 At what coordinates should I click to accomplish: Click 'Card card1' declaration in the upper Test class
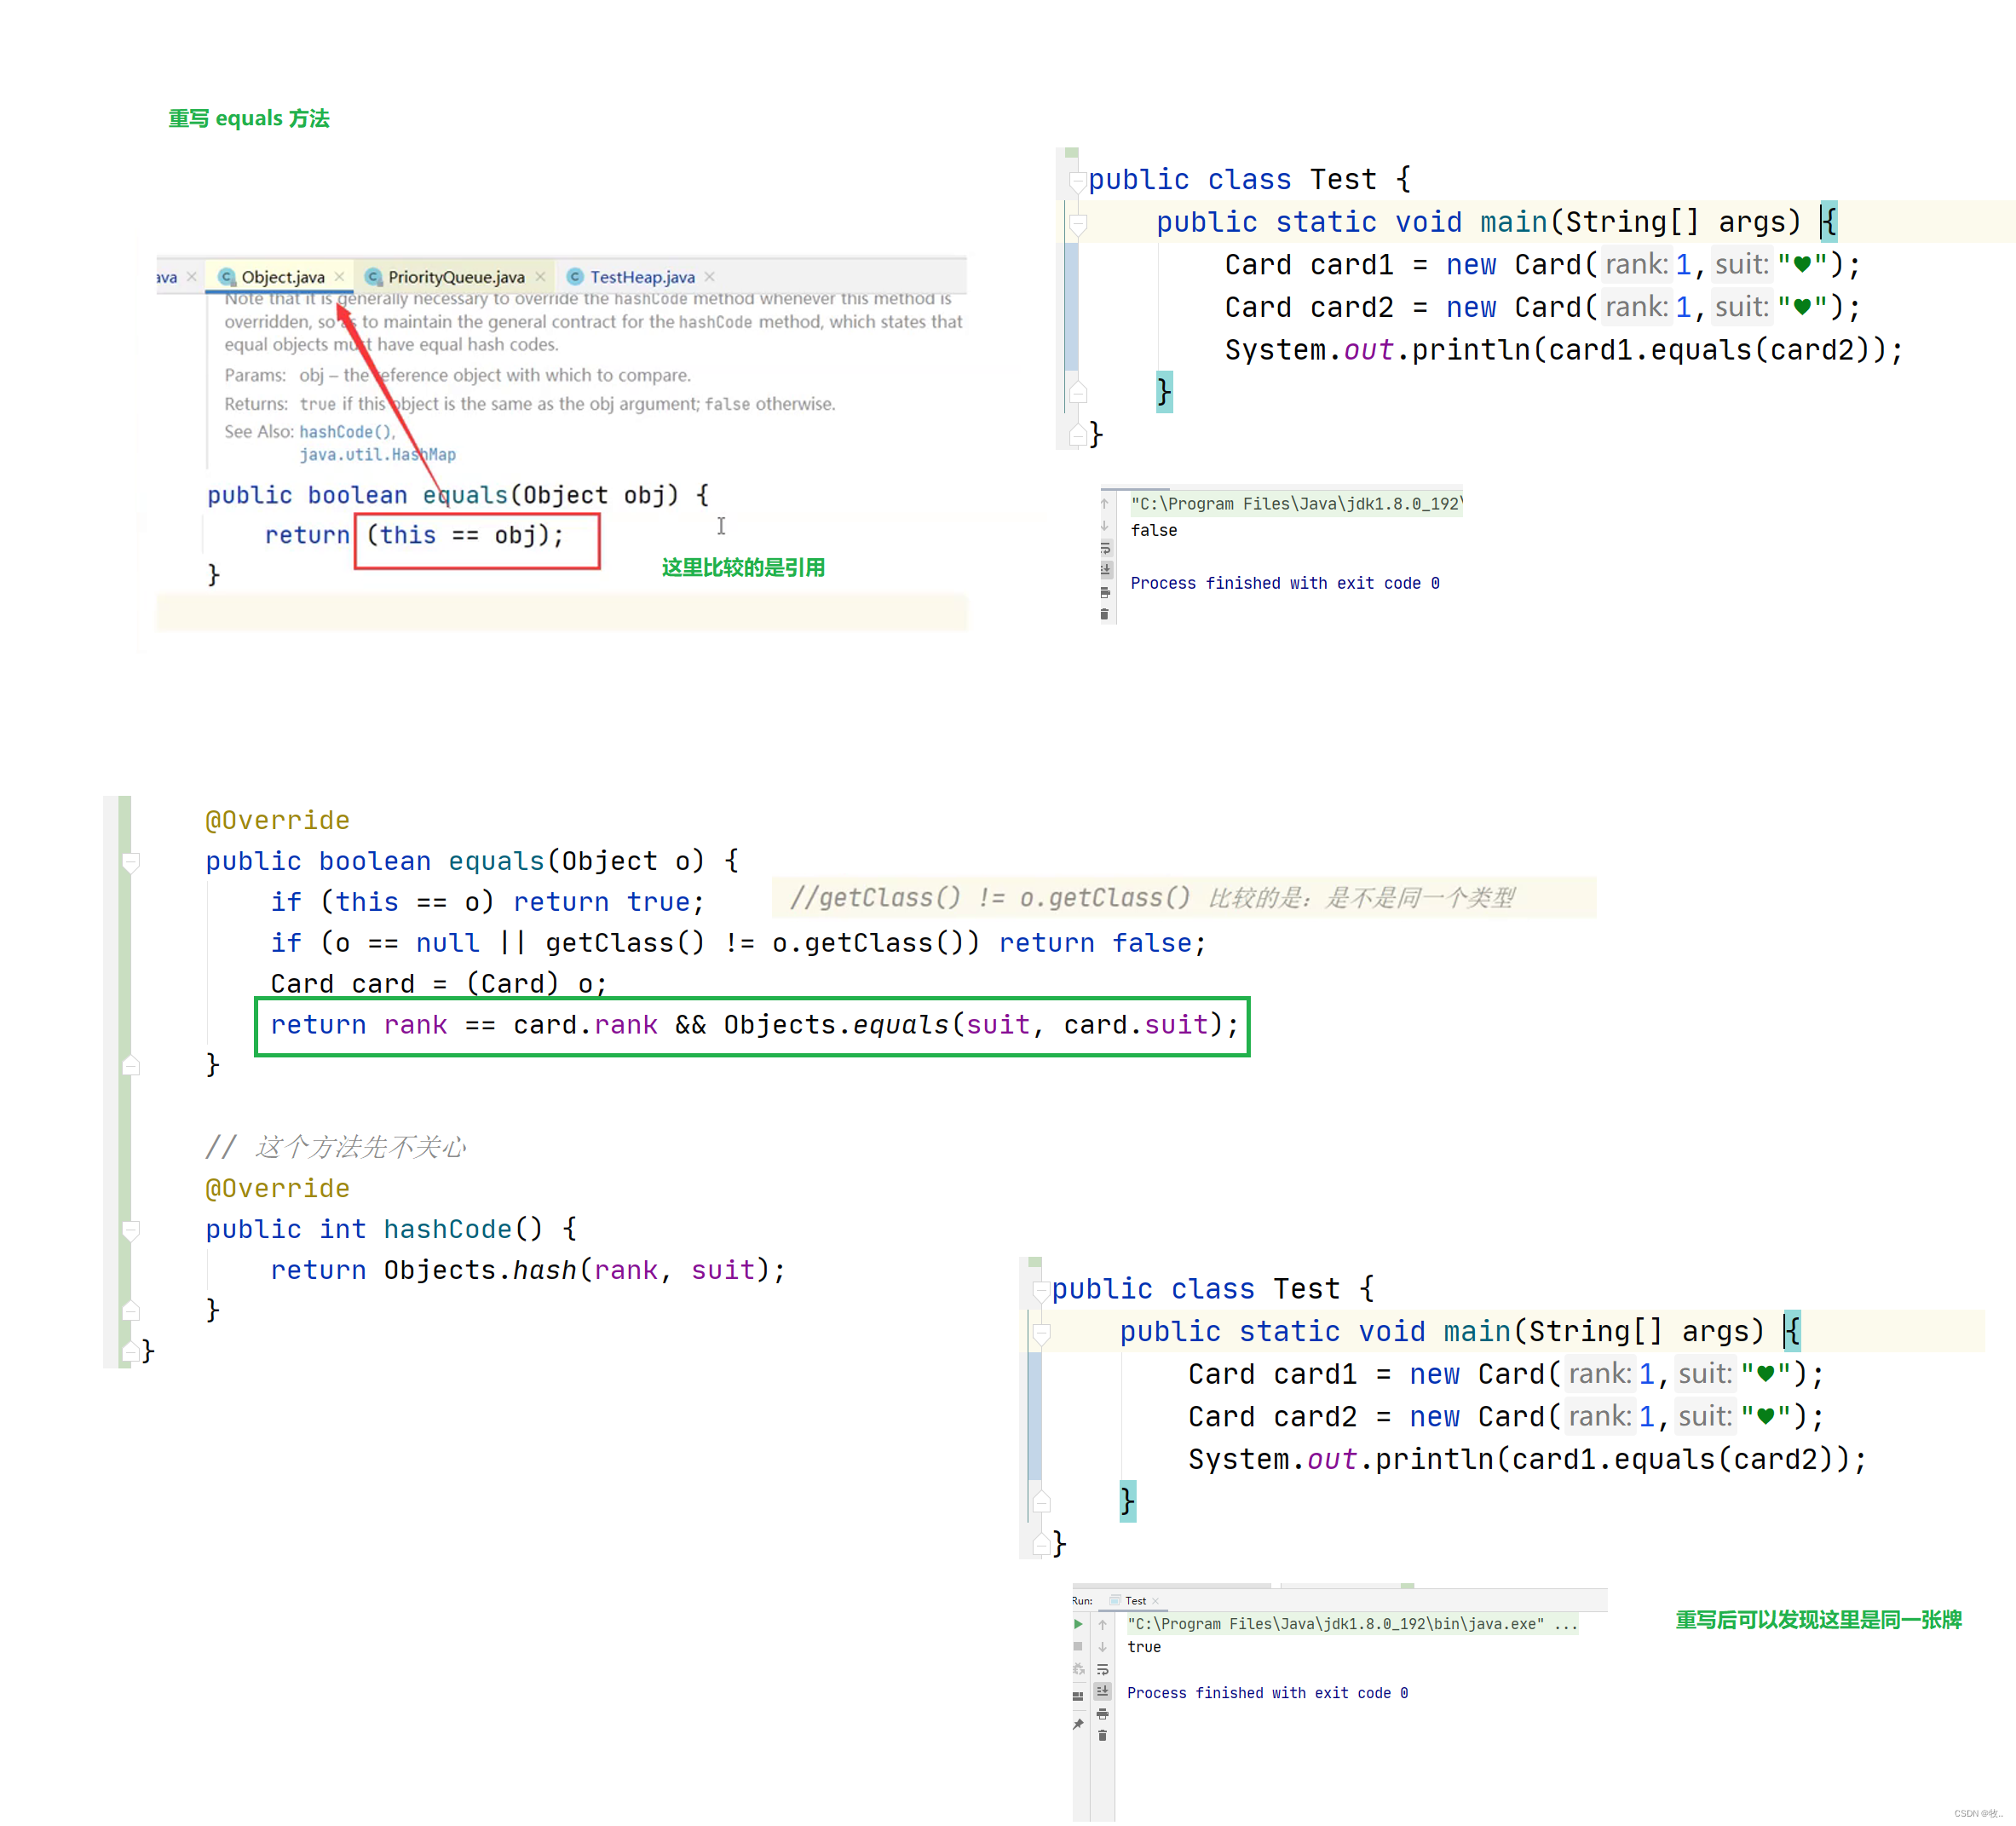pos(1542,265)
